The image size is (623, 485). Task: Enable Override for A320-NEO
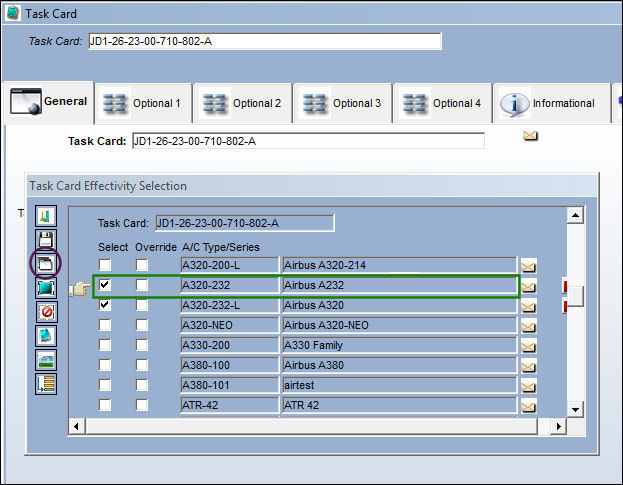coord(142,325)
